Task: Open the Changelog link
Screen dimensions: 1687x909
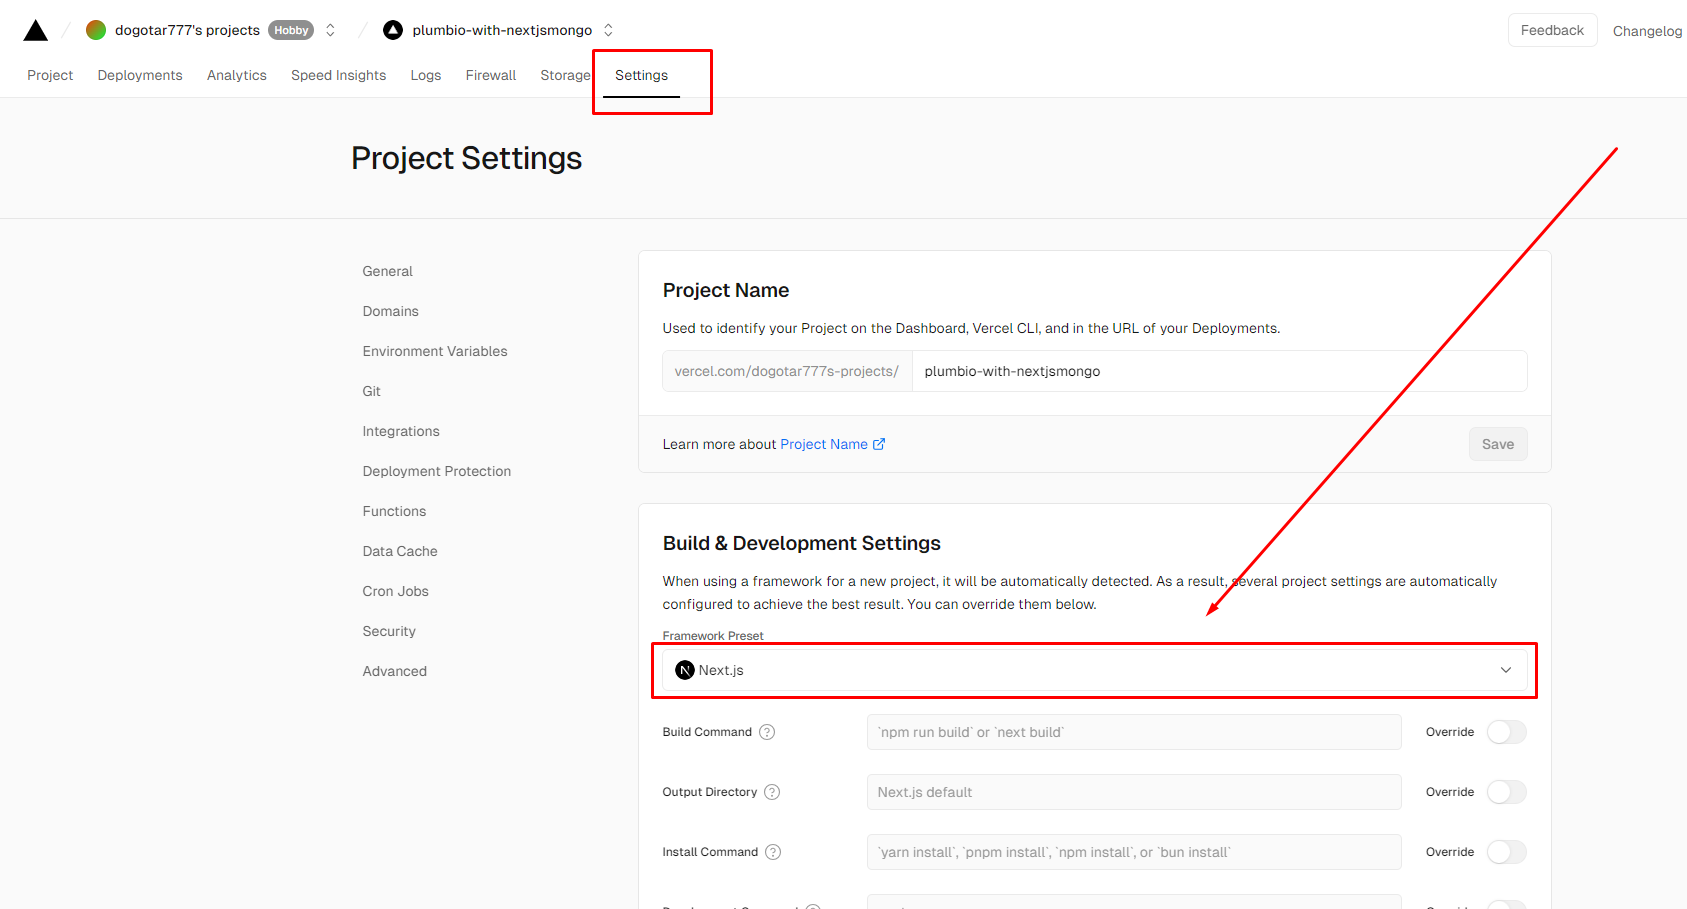Action: pyautogui.click(x=1647, y=31)
